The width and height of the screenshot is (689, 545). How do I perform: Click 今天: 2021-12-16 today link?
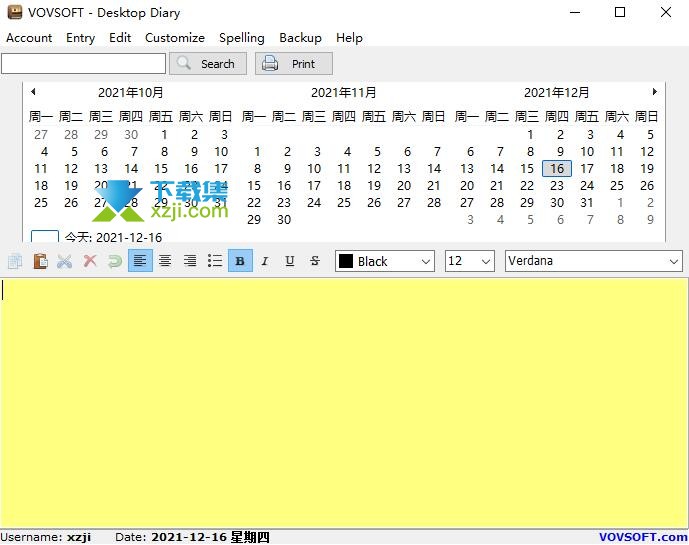(113, 238)
